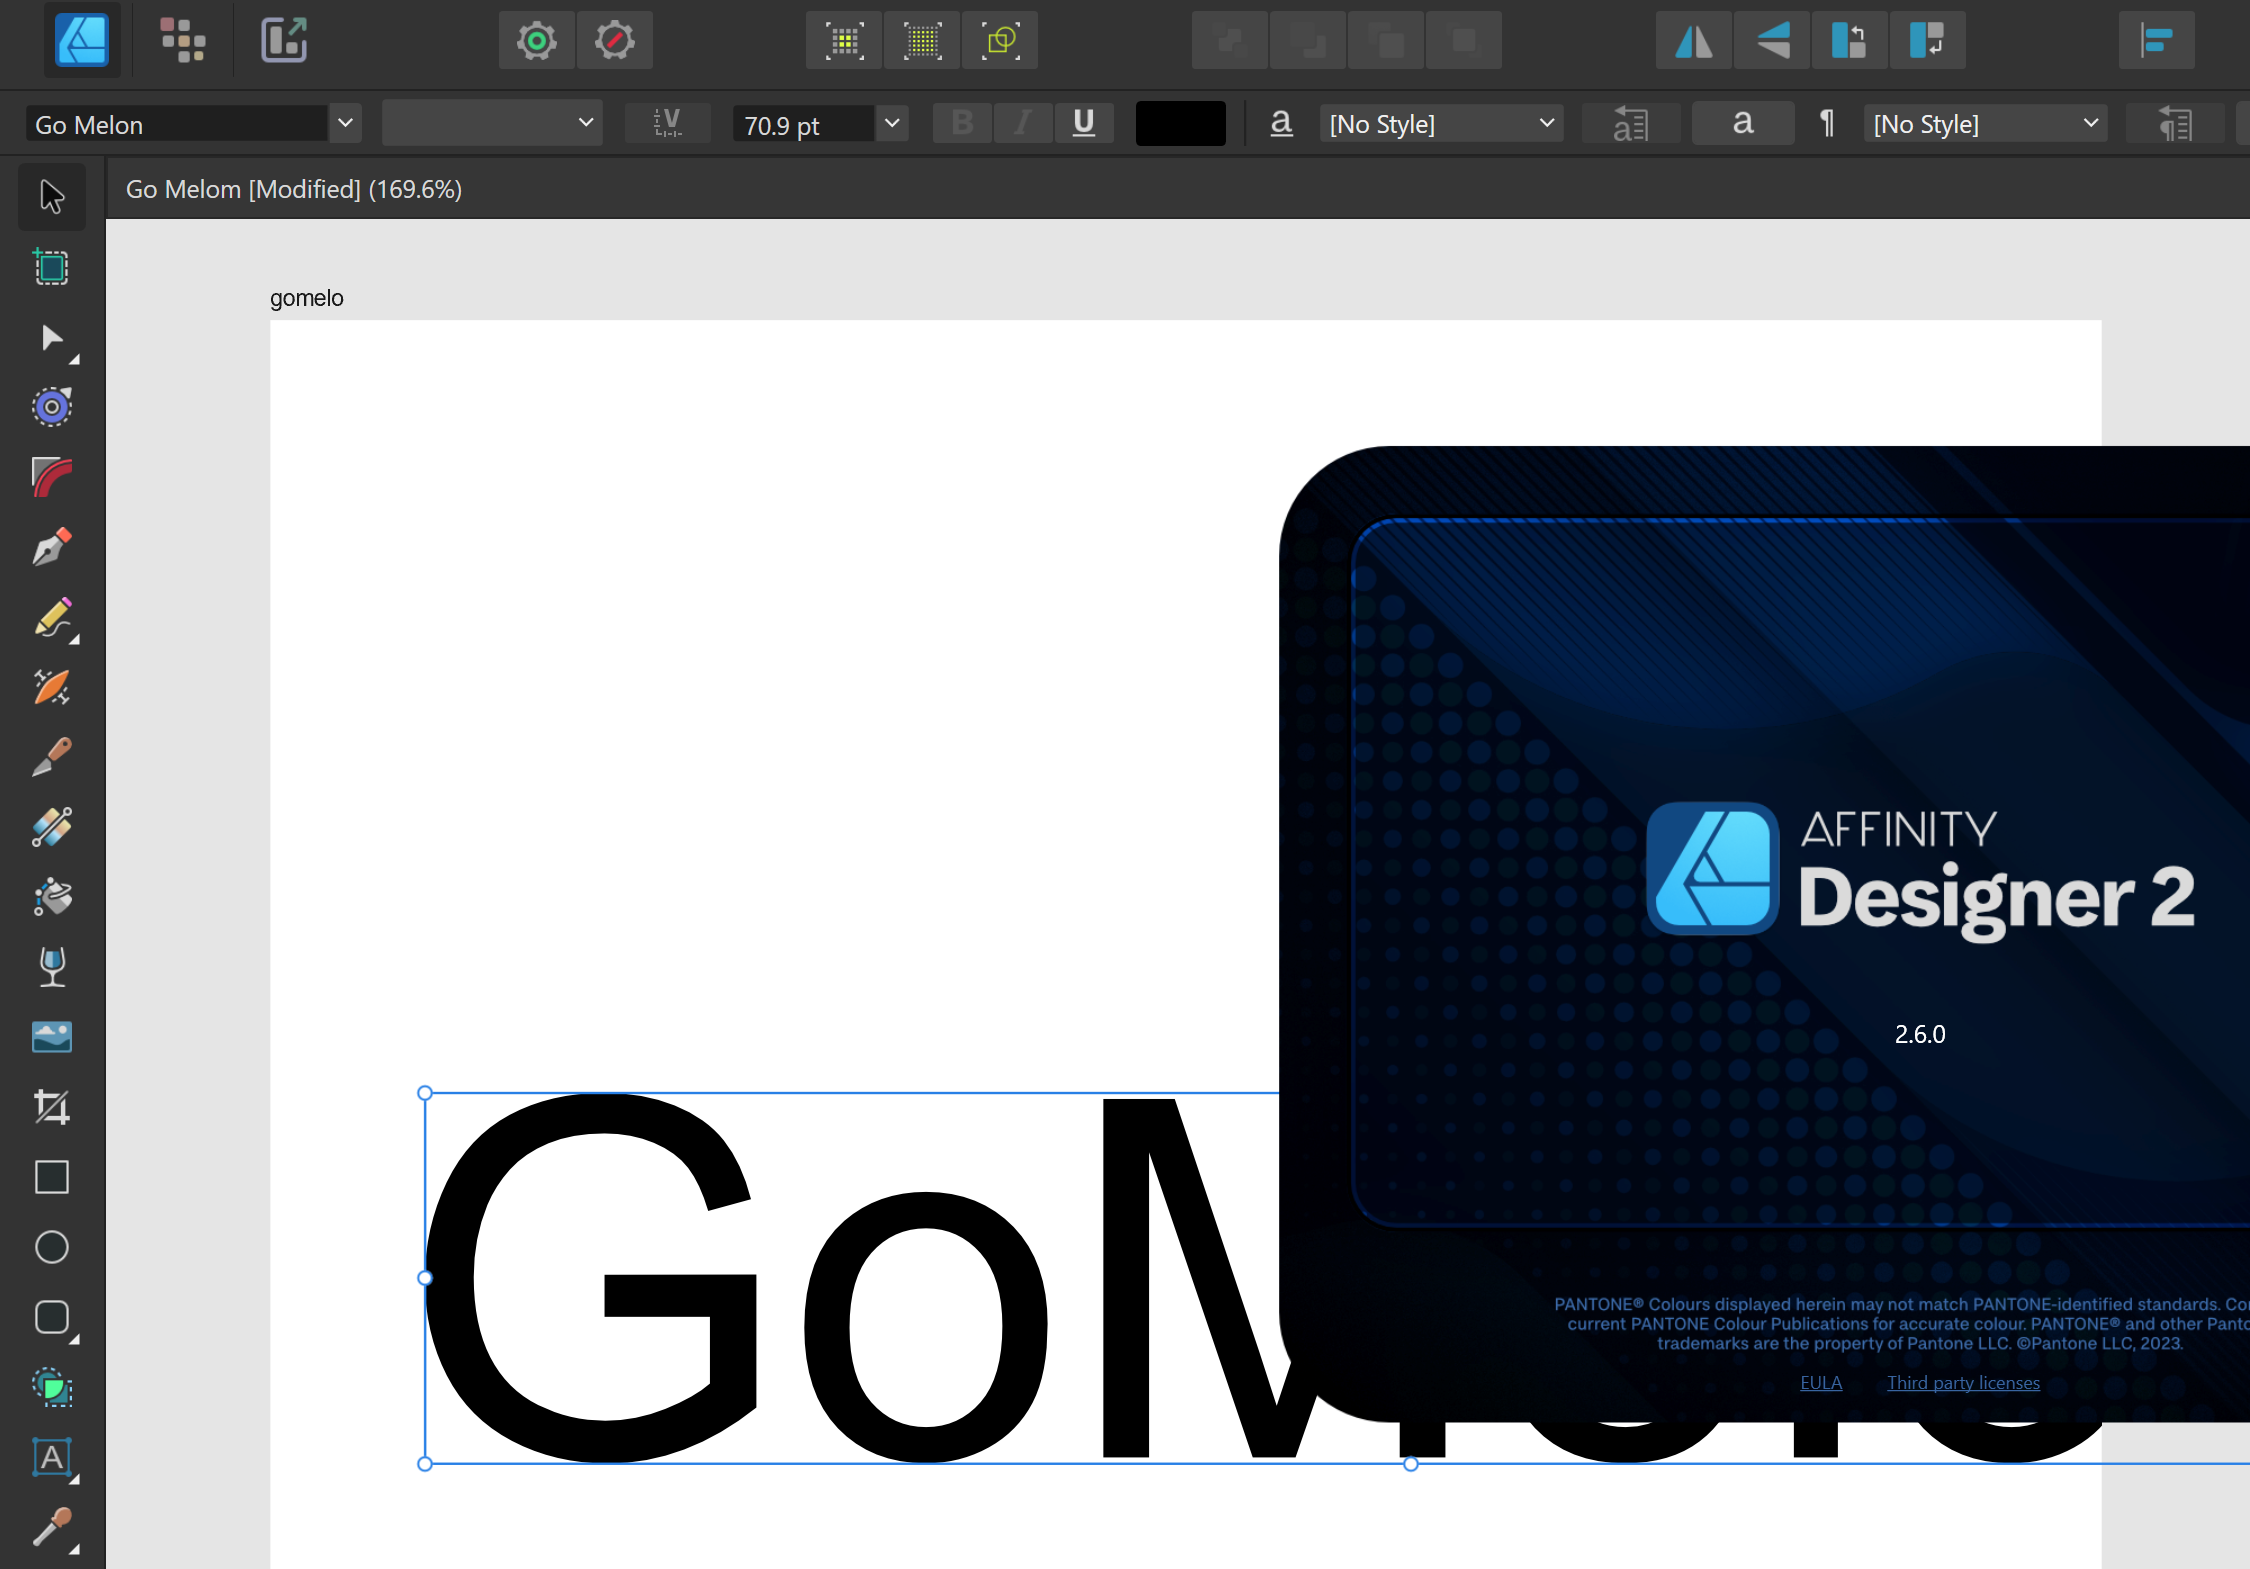Toggle Bold formatting

click(x=962, y=123)
